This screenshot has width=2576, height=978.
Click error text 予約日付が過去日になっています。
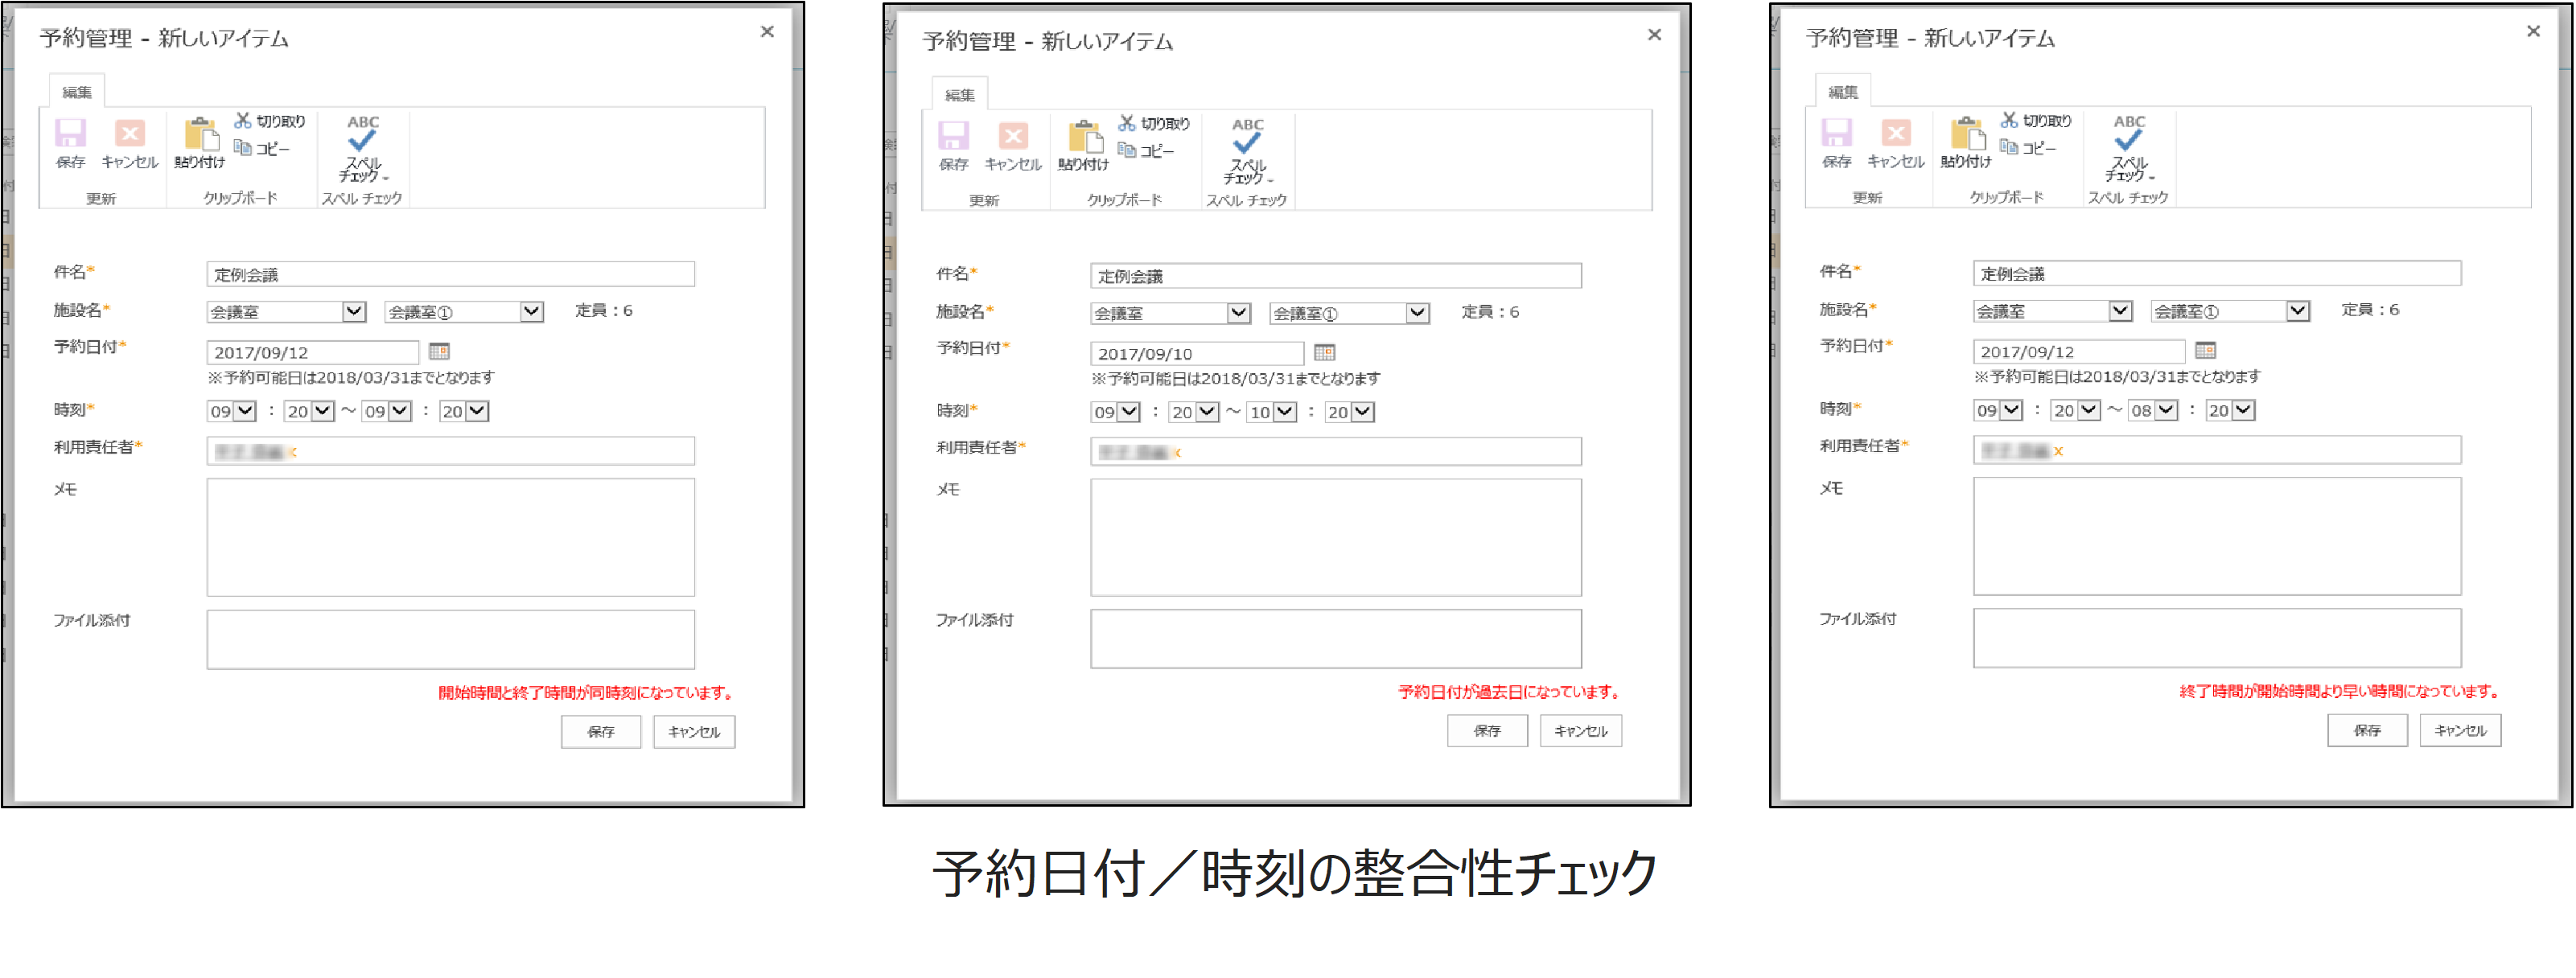1511,692
